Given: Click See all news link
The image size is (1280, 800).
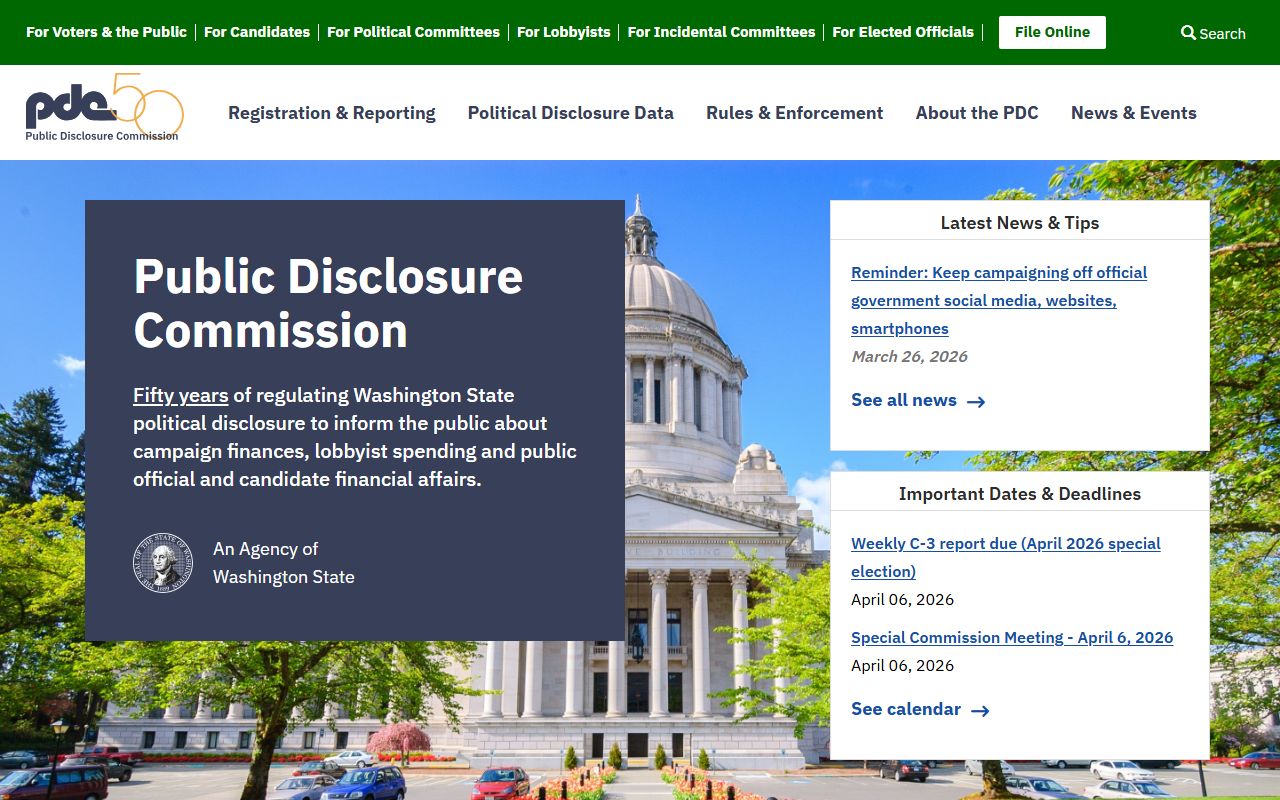Looking at the screenshot, I should [904, 400].
